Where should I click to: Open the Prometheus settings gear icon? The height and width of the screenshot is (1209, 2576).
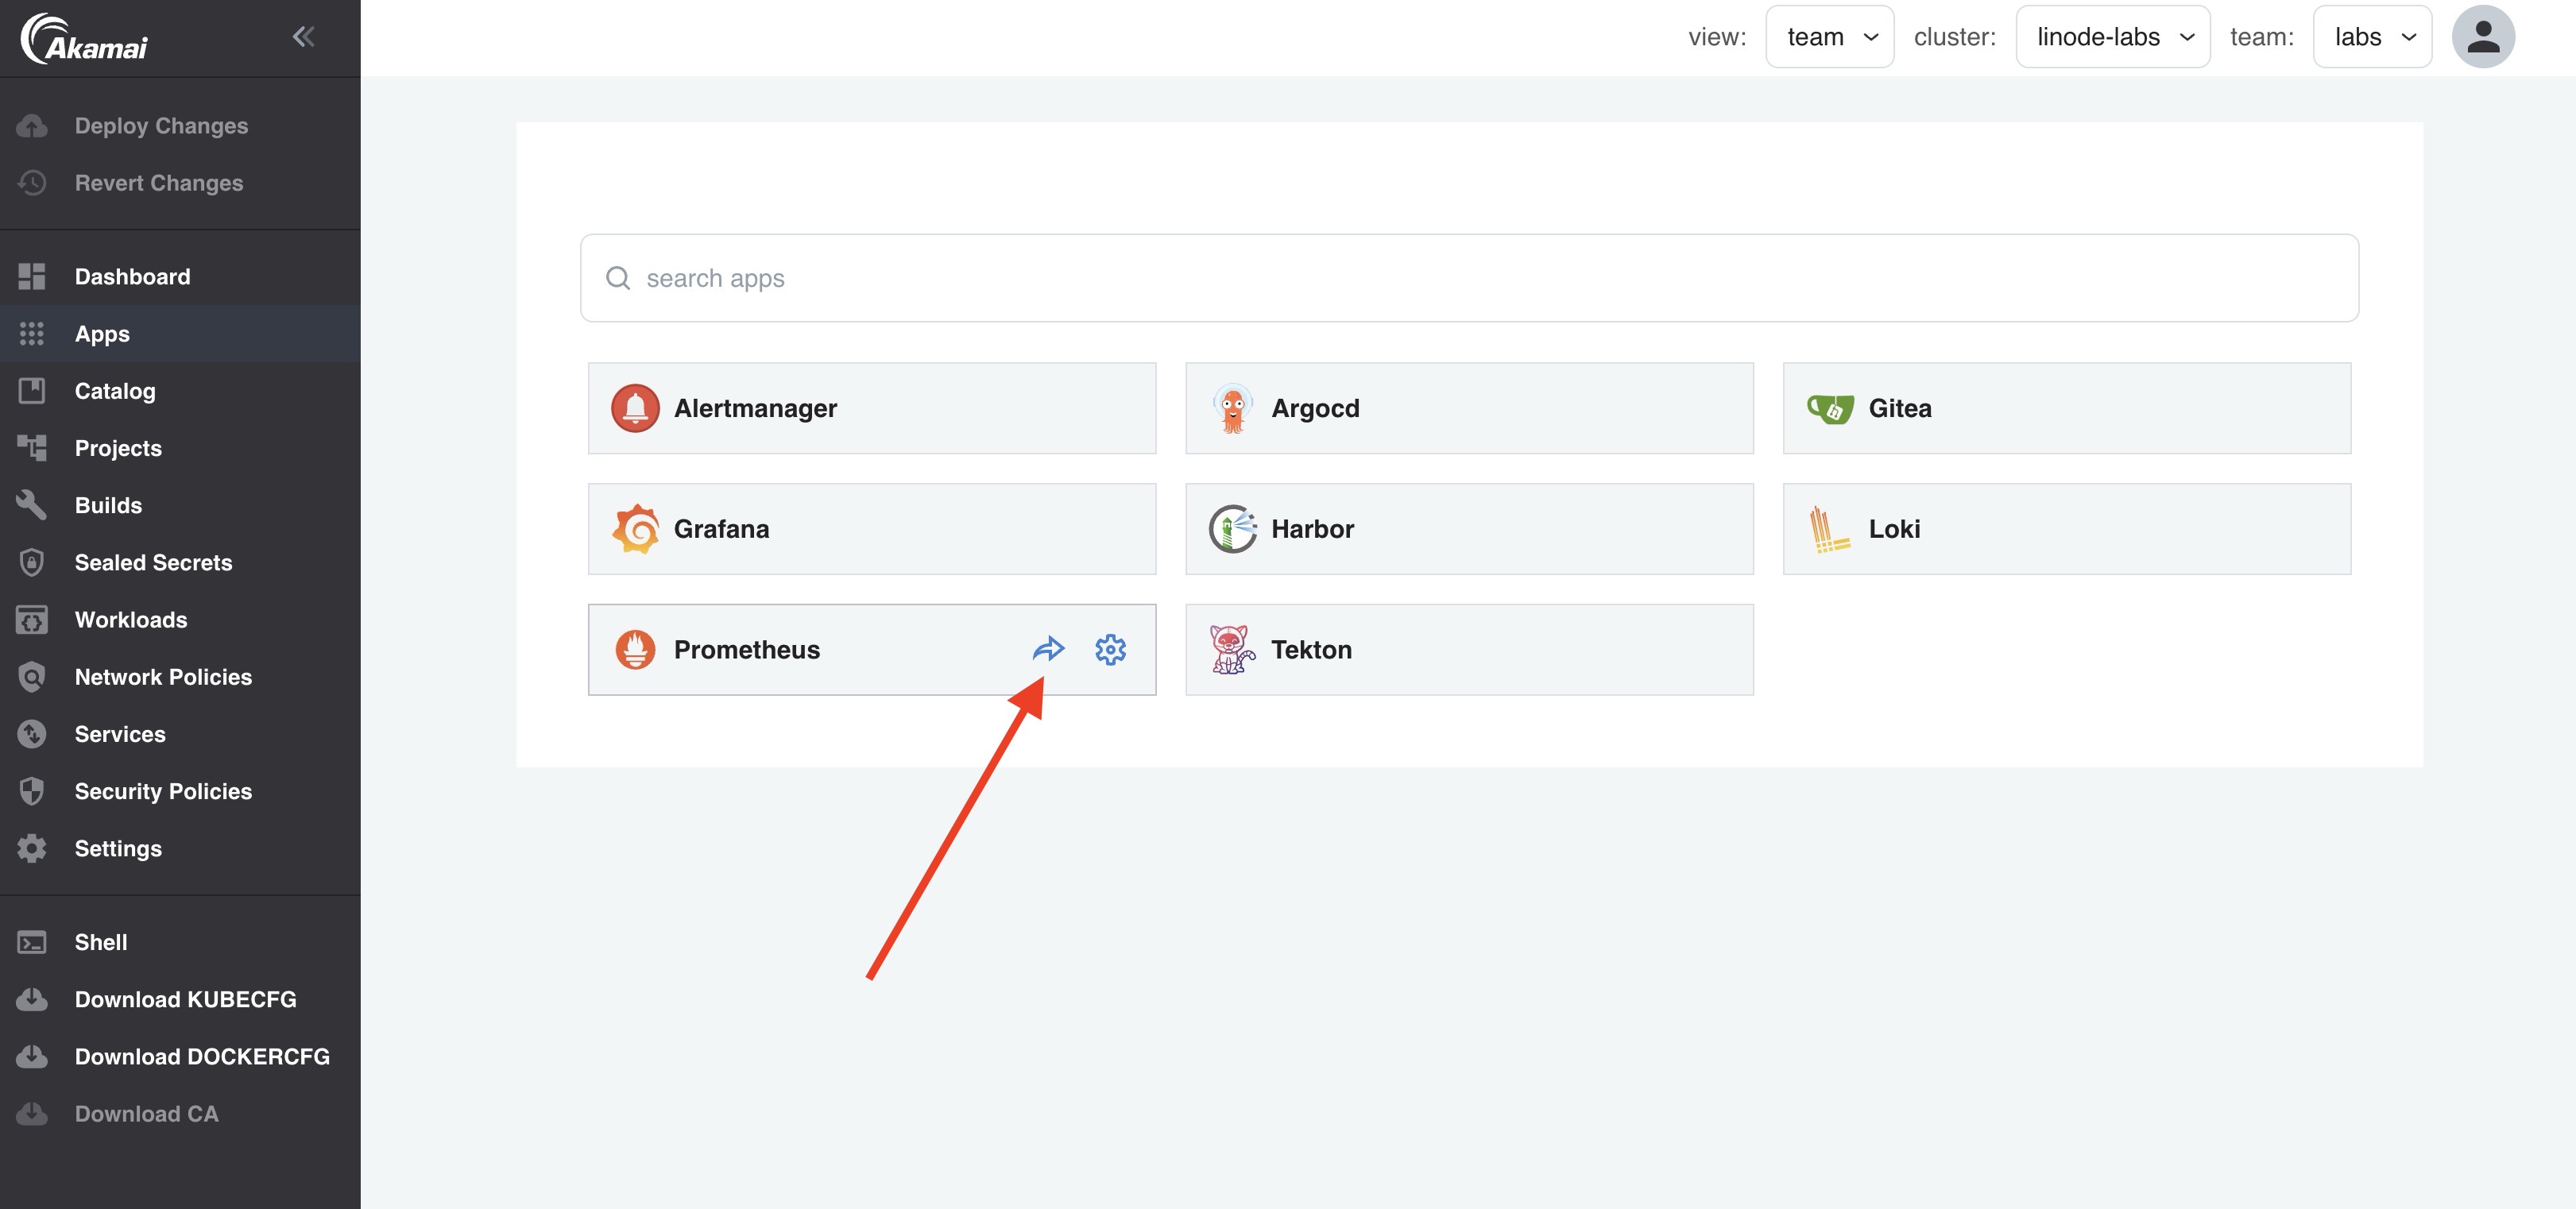pos(1111,649)
